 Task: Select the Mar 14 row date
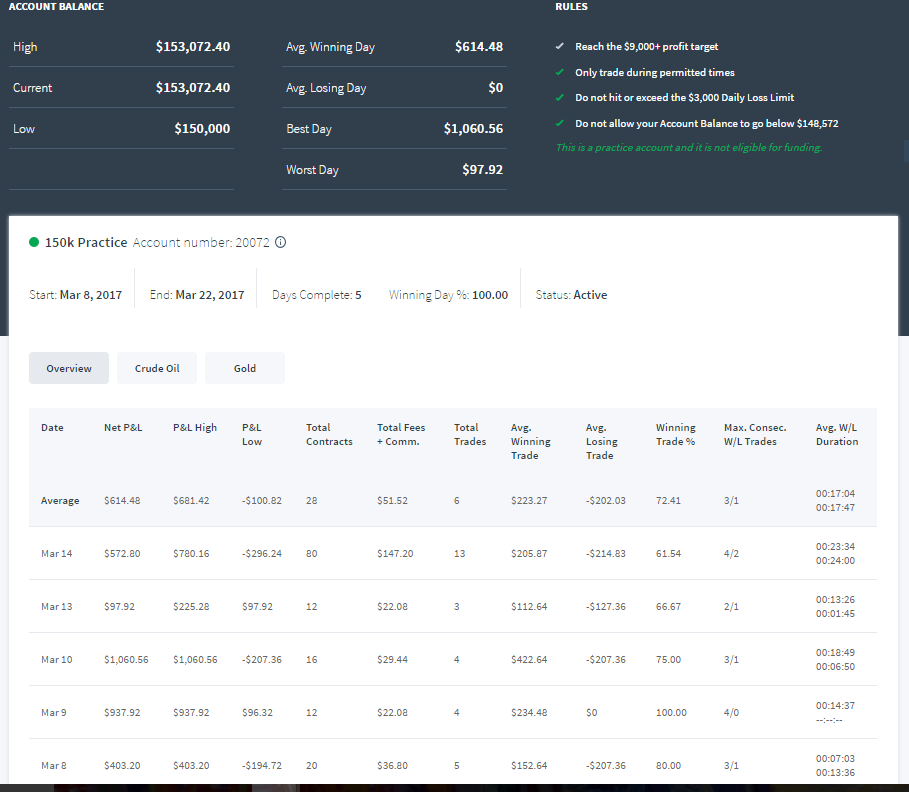click(57, 554)
